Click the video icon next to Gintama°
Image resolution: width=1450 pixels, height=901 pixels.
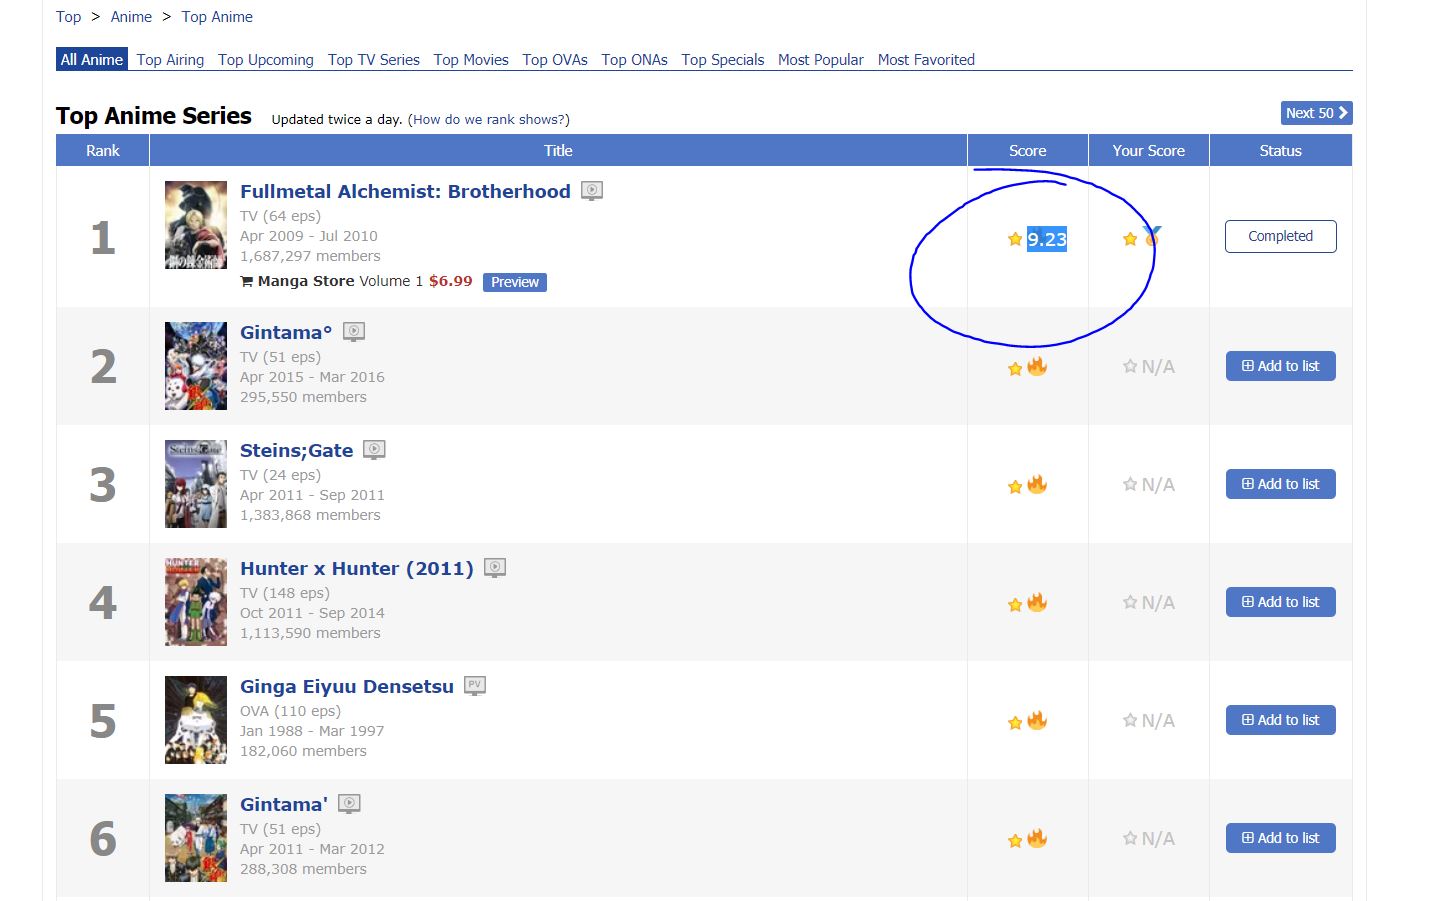click(x=354, y=331)
